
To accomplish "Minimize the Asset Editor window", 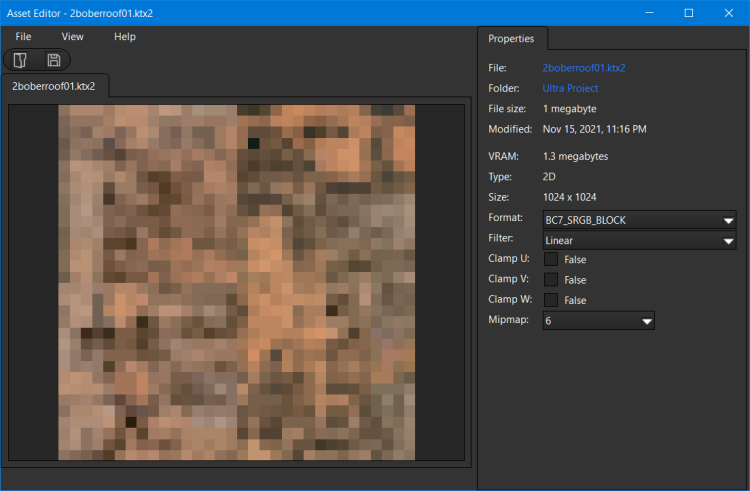I will click(649, 13).
